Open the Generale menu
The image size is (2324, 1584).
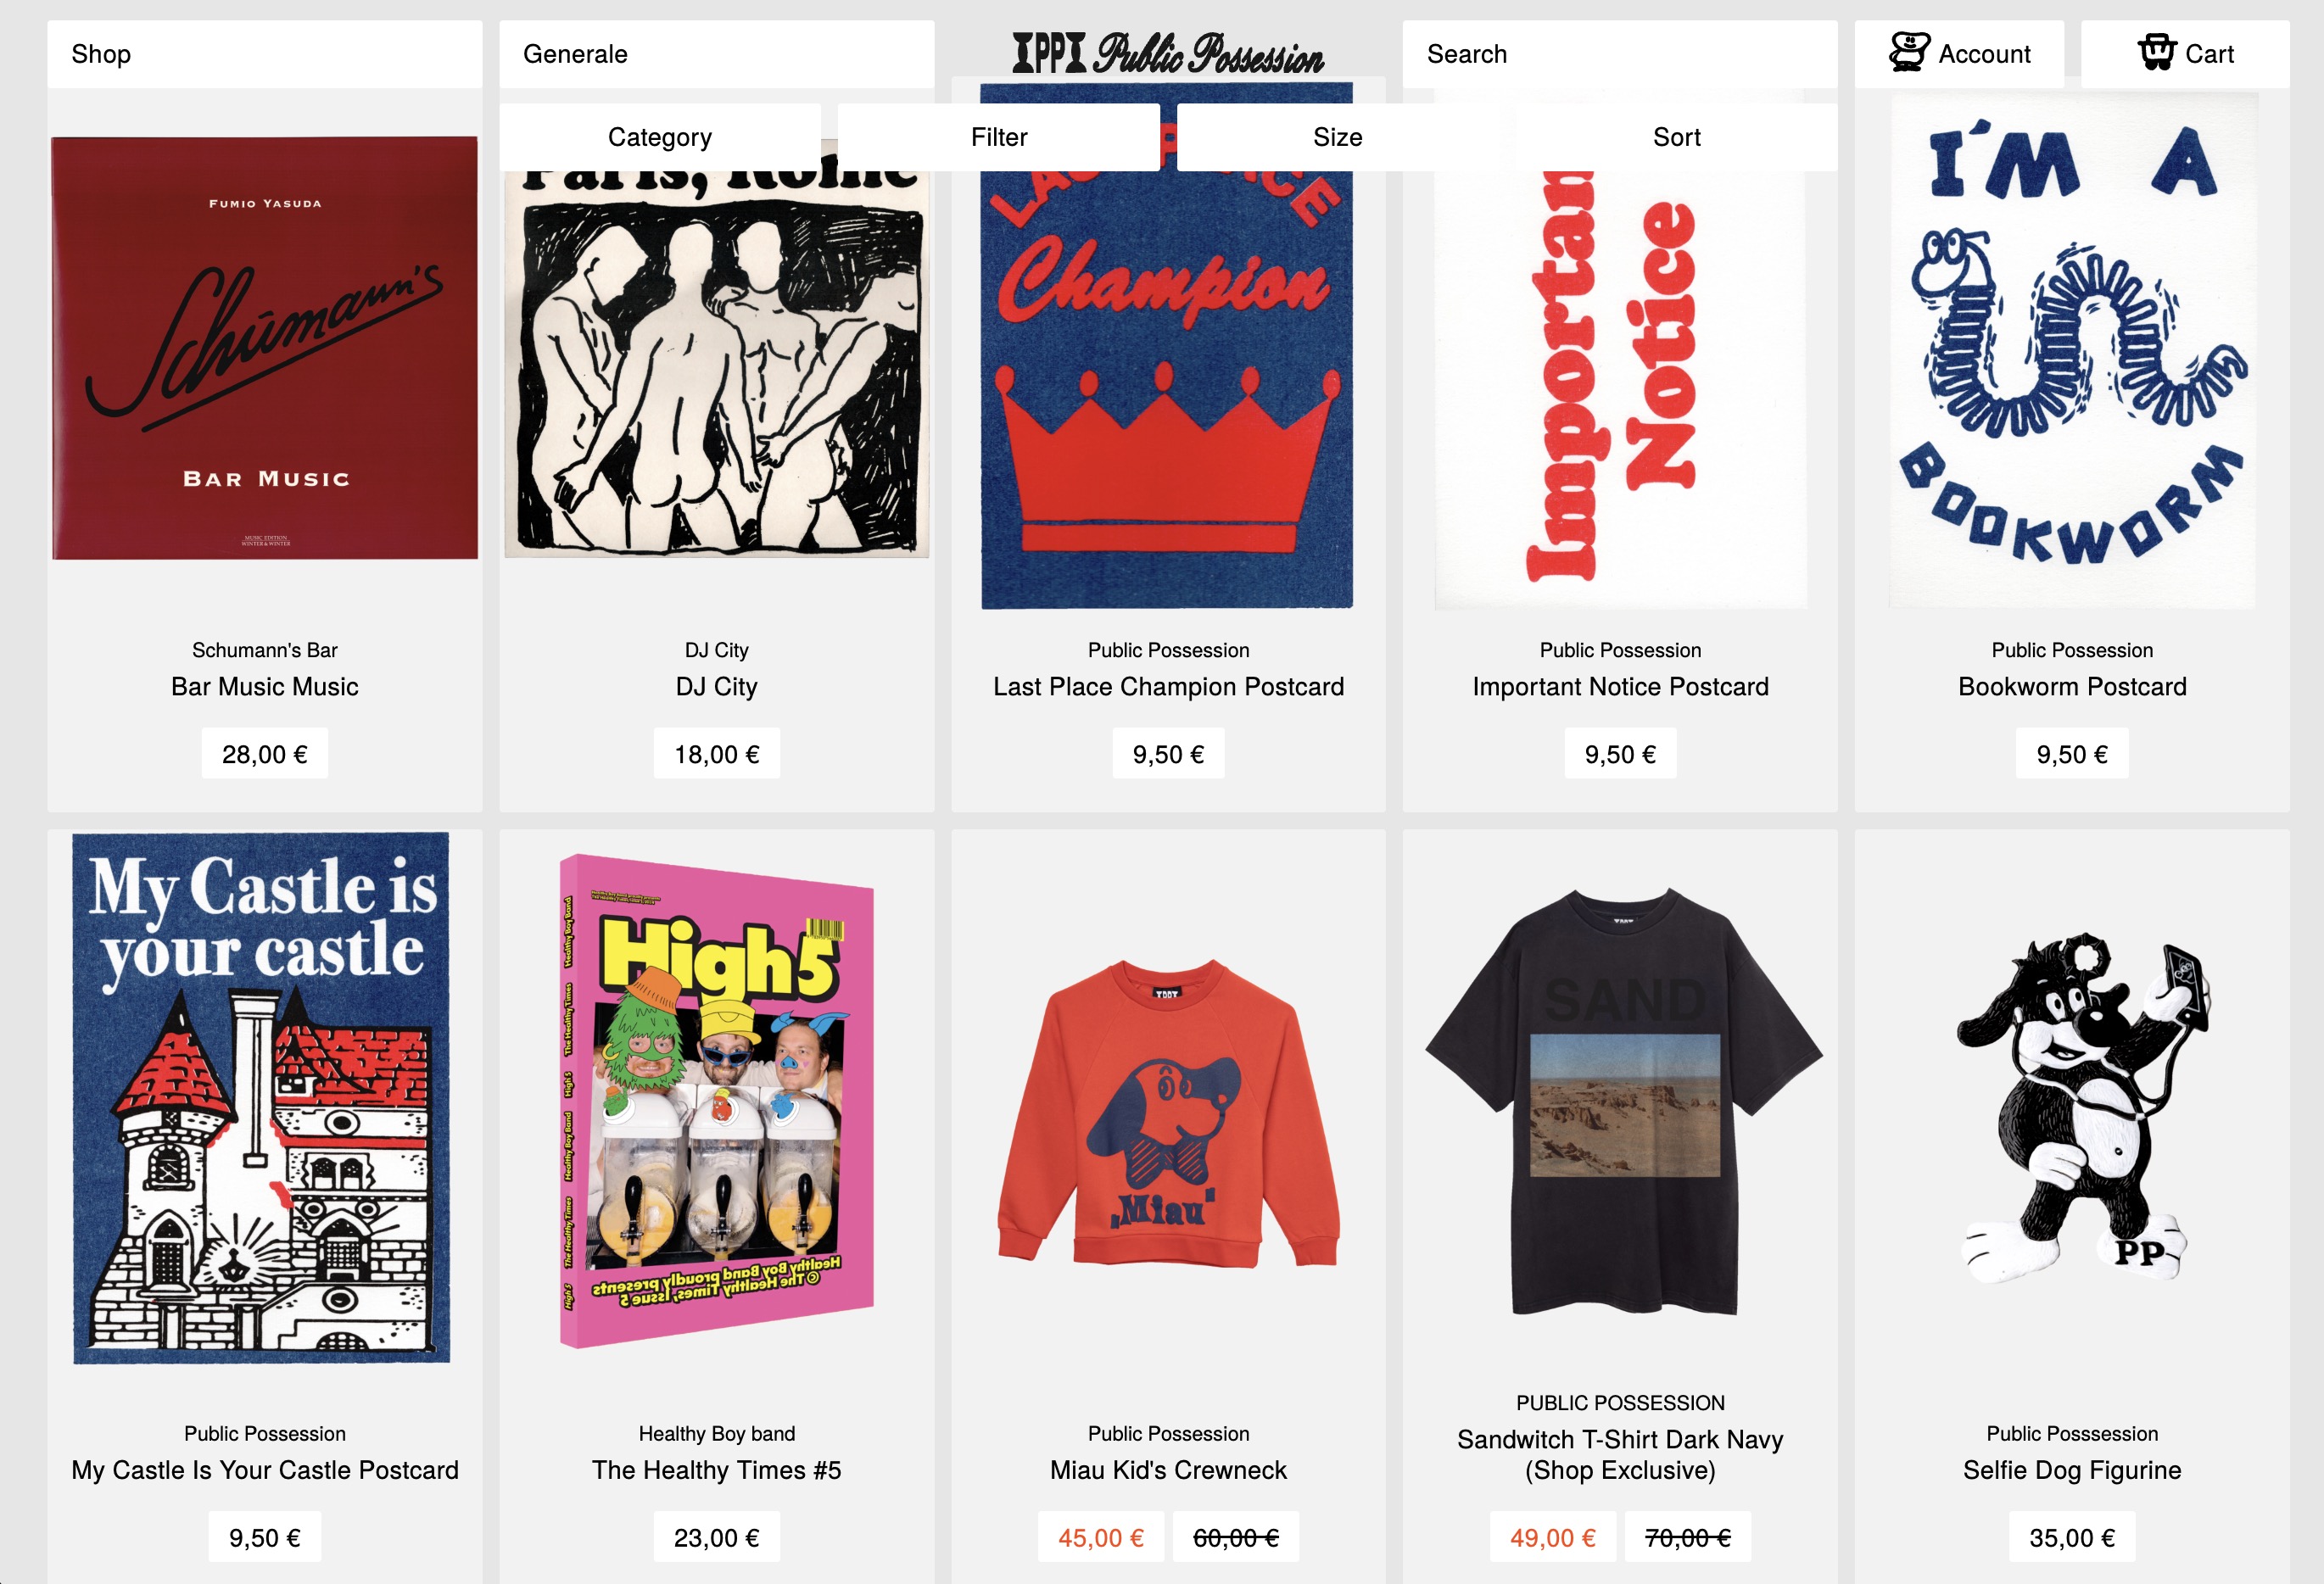(x=717, y=54)
